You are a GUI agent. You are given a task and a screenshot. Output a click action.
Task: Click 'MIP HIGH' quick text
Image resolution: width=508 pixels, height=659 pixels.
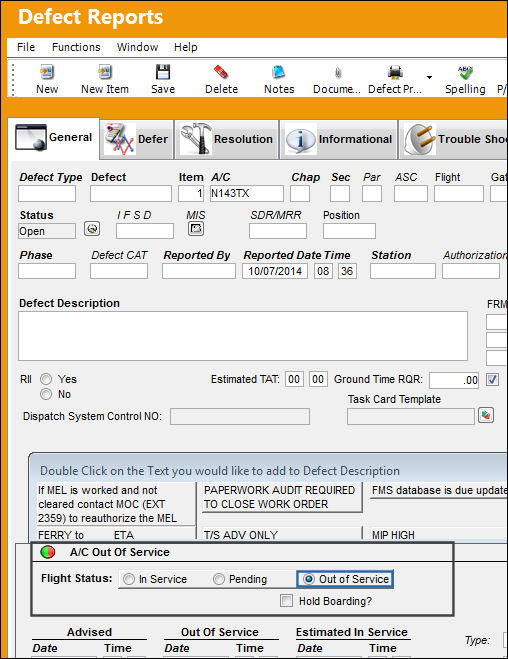coord(438,535)
